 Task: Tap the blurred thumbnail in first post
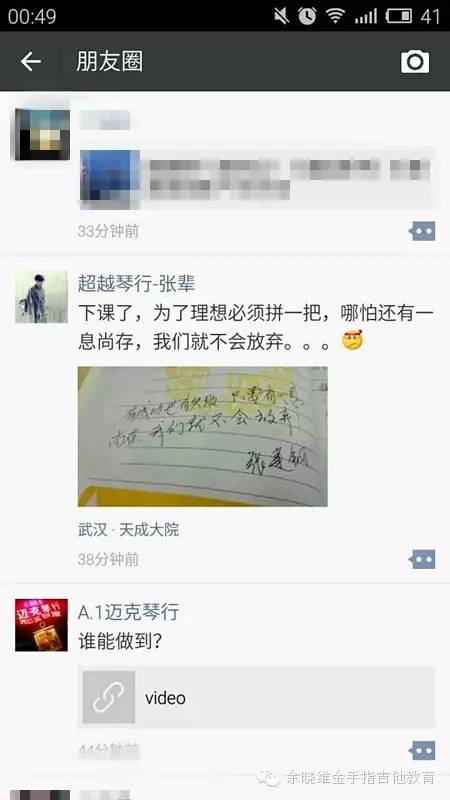110,179
